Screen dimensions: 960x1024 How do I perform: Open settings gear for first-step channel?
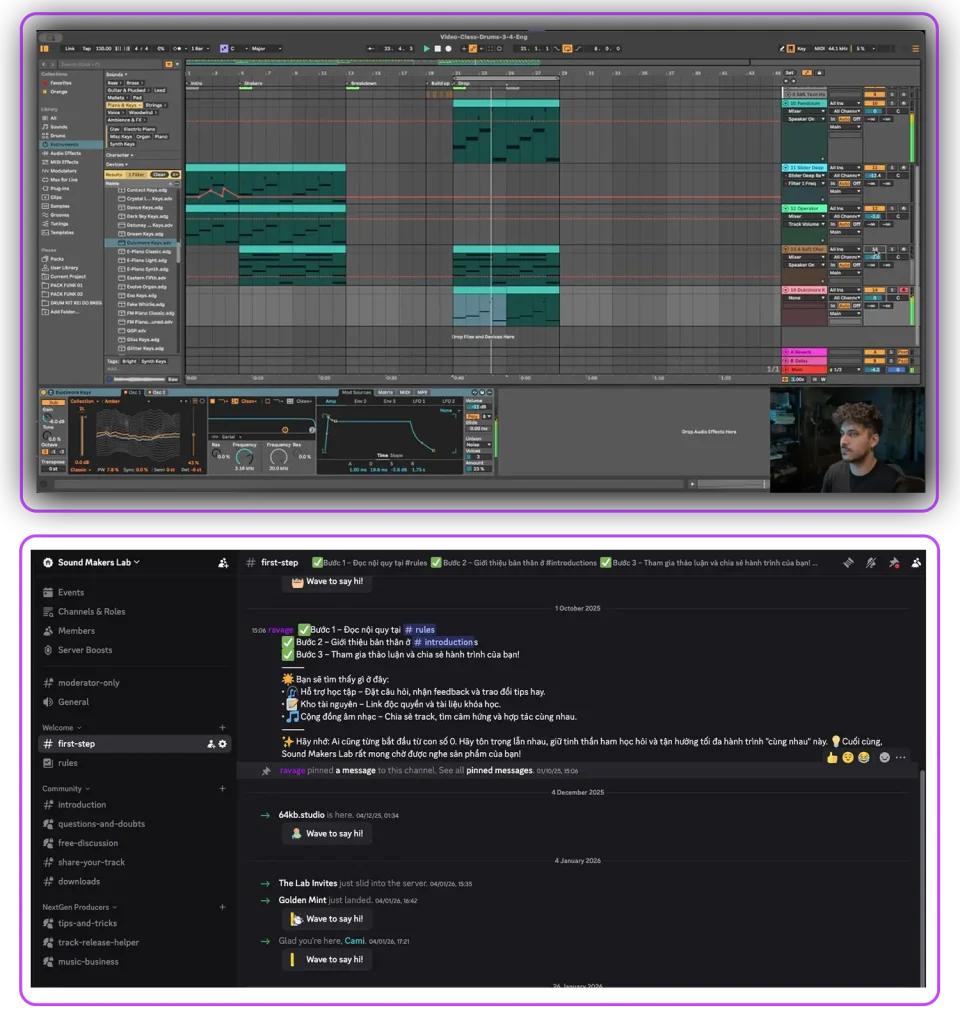(223, 744)
